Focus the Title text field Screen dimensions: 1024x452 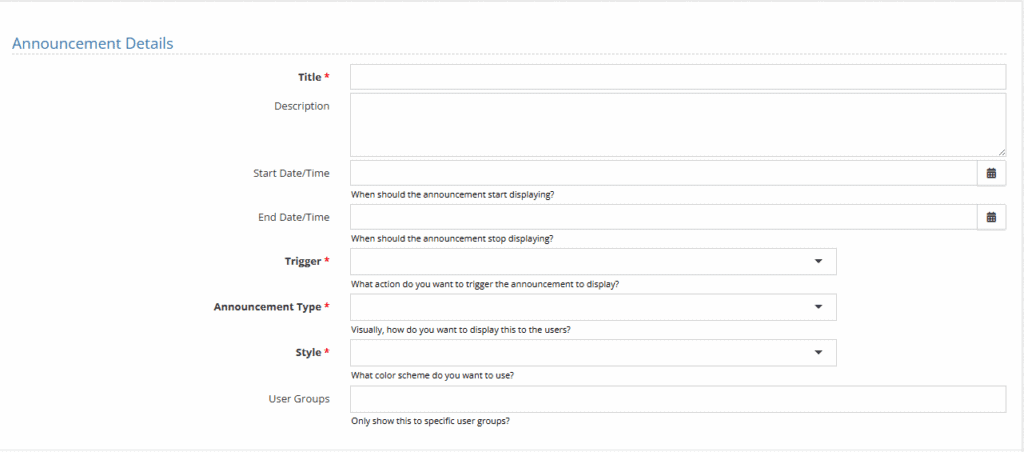[678, 77]
